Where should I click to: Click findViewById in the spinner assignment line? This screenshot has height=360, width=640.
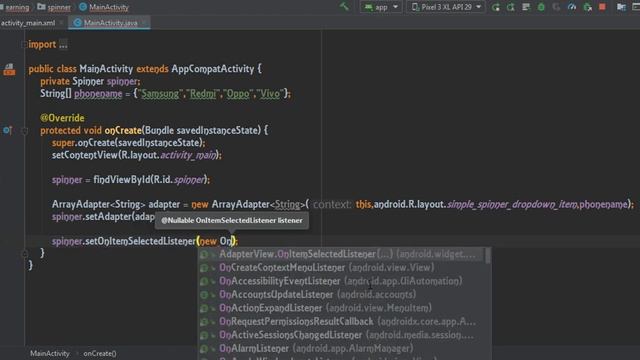[122, 180]
